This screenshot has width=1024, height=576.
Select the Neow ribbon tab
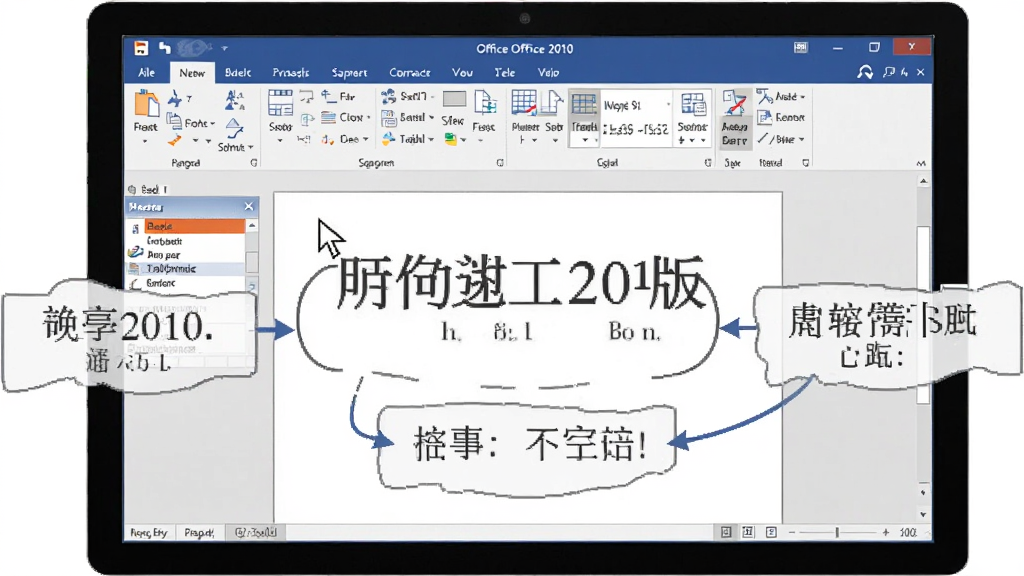[192, 73]
